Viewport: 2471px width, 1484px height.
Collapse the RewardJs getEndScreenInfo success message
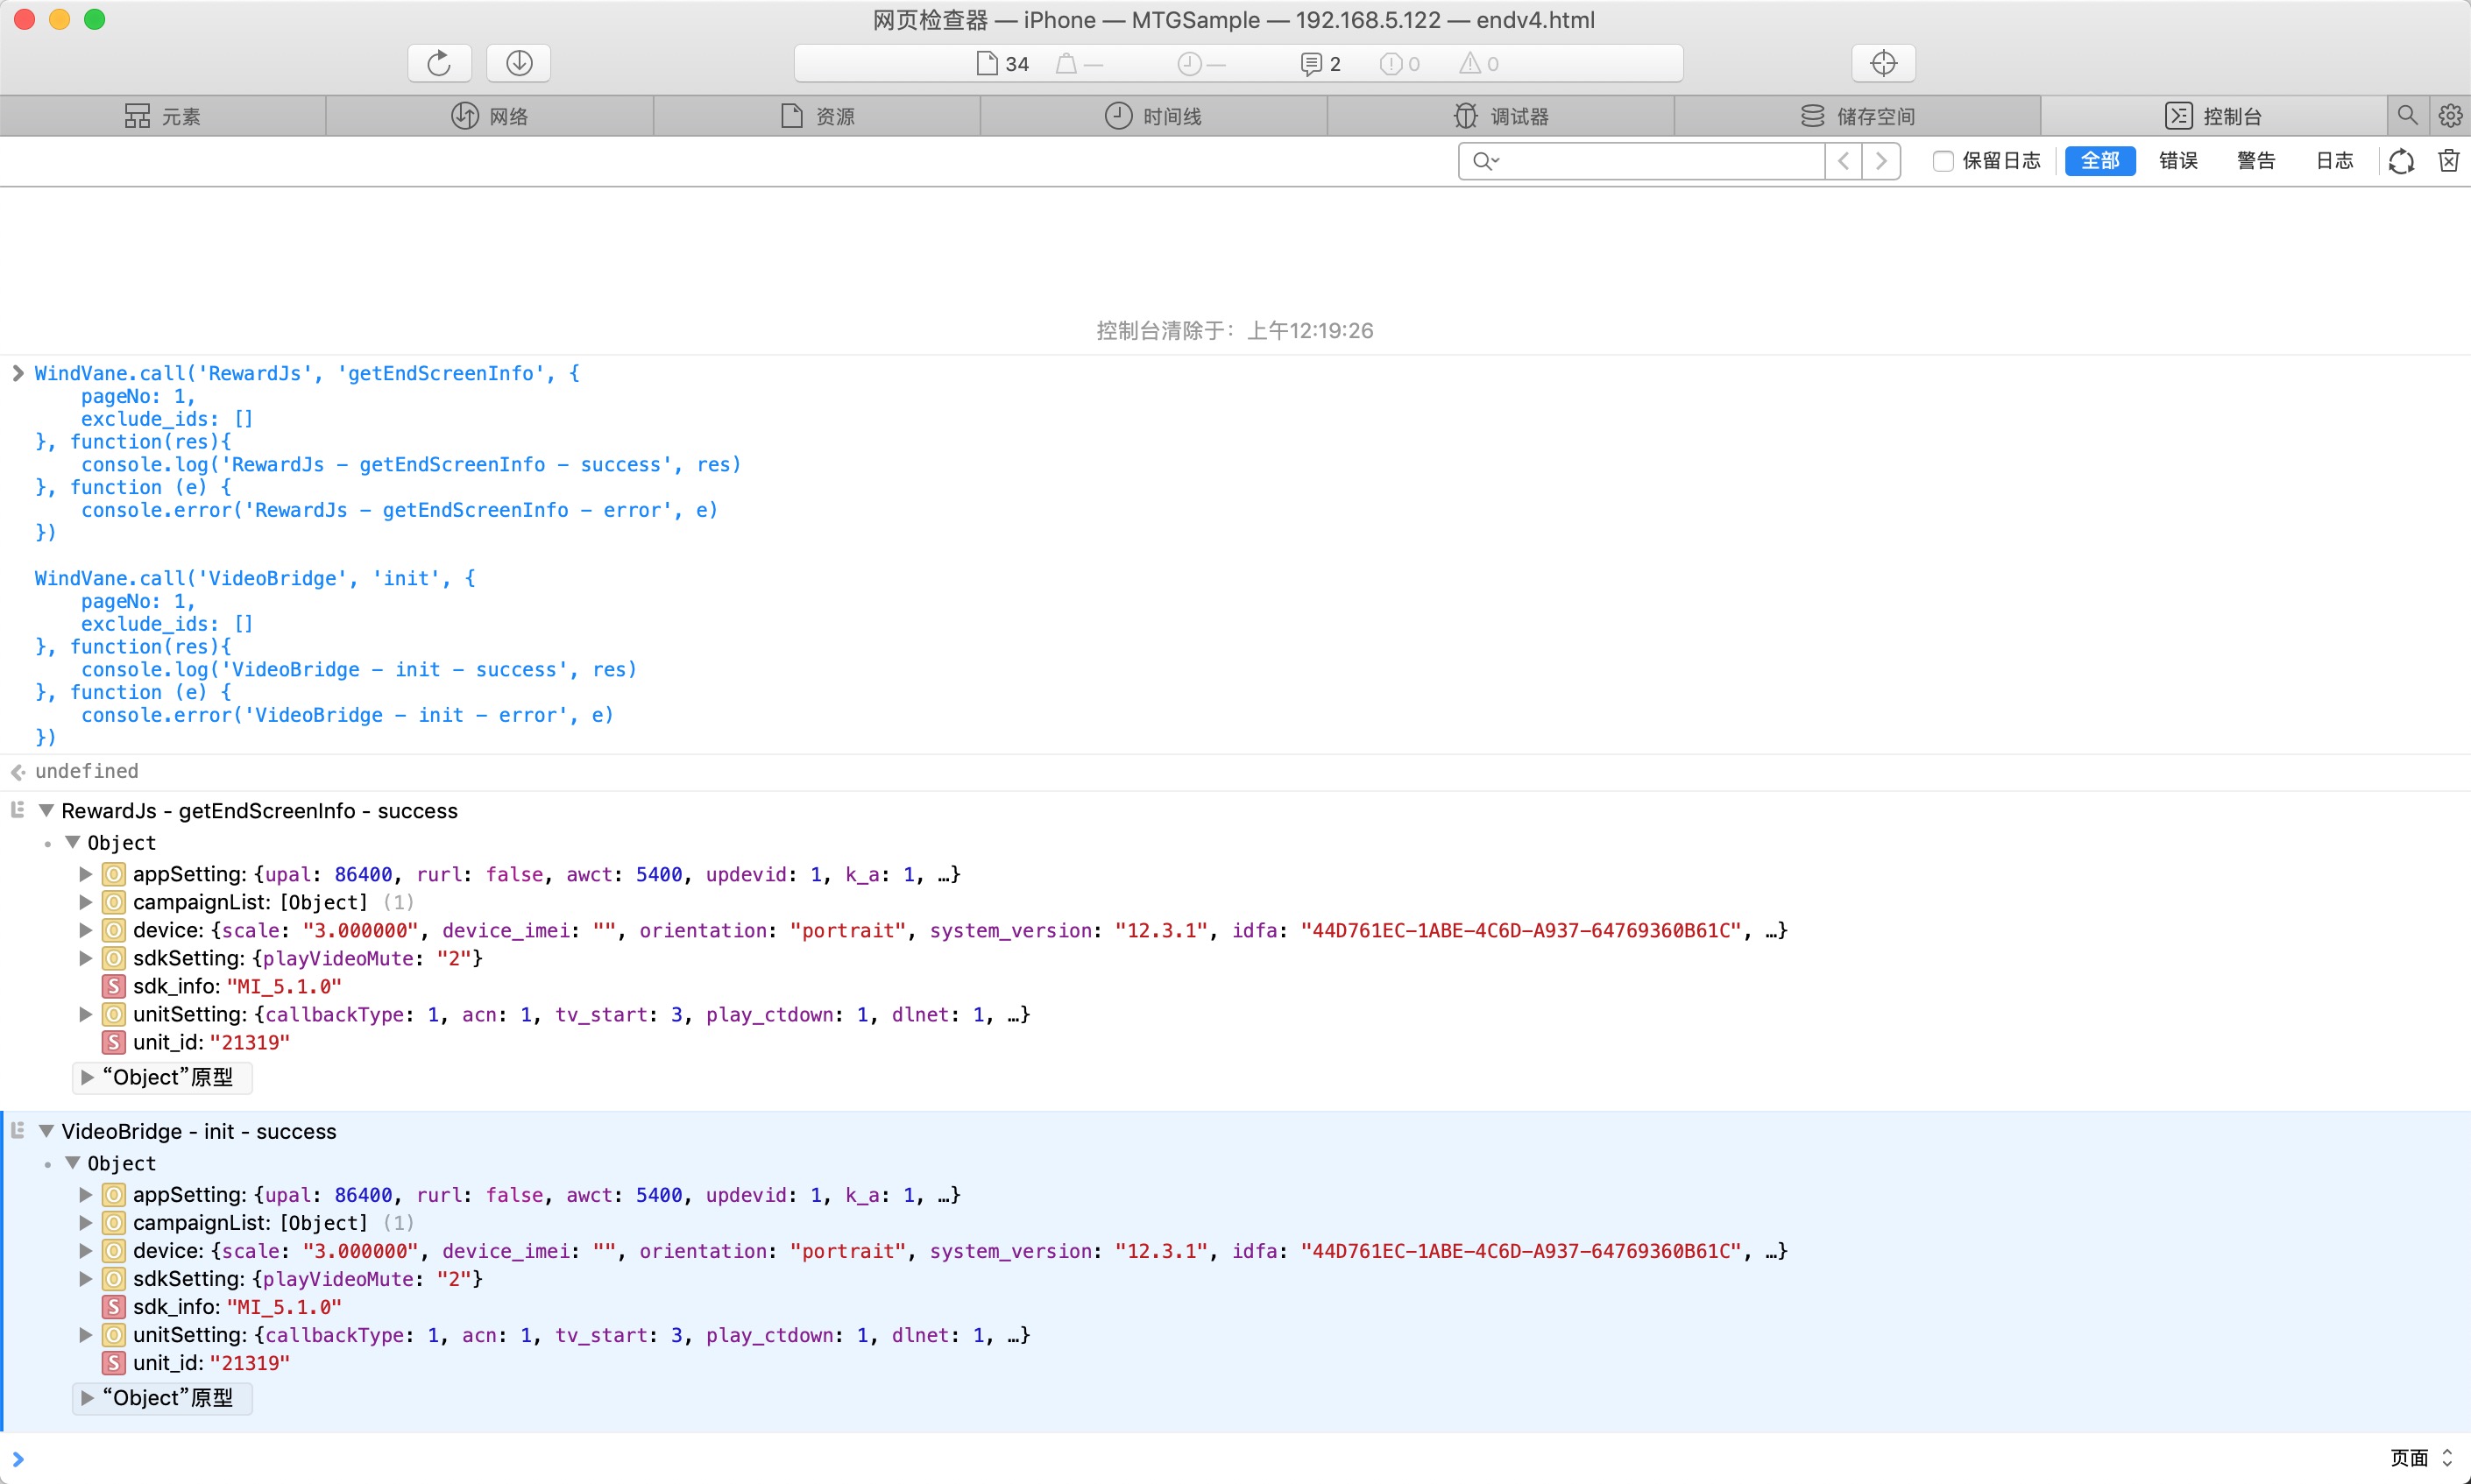[x=46, y=811]
